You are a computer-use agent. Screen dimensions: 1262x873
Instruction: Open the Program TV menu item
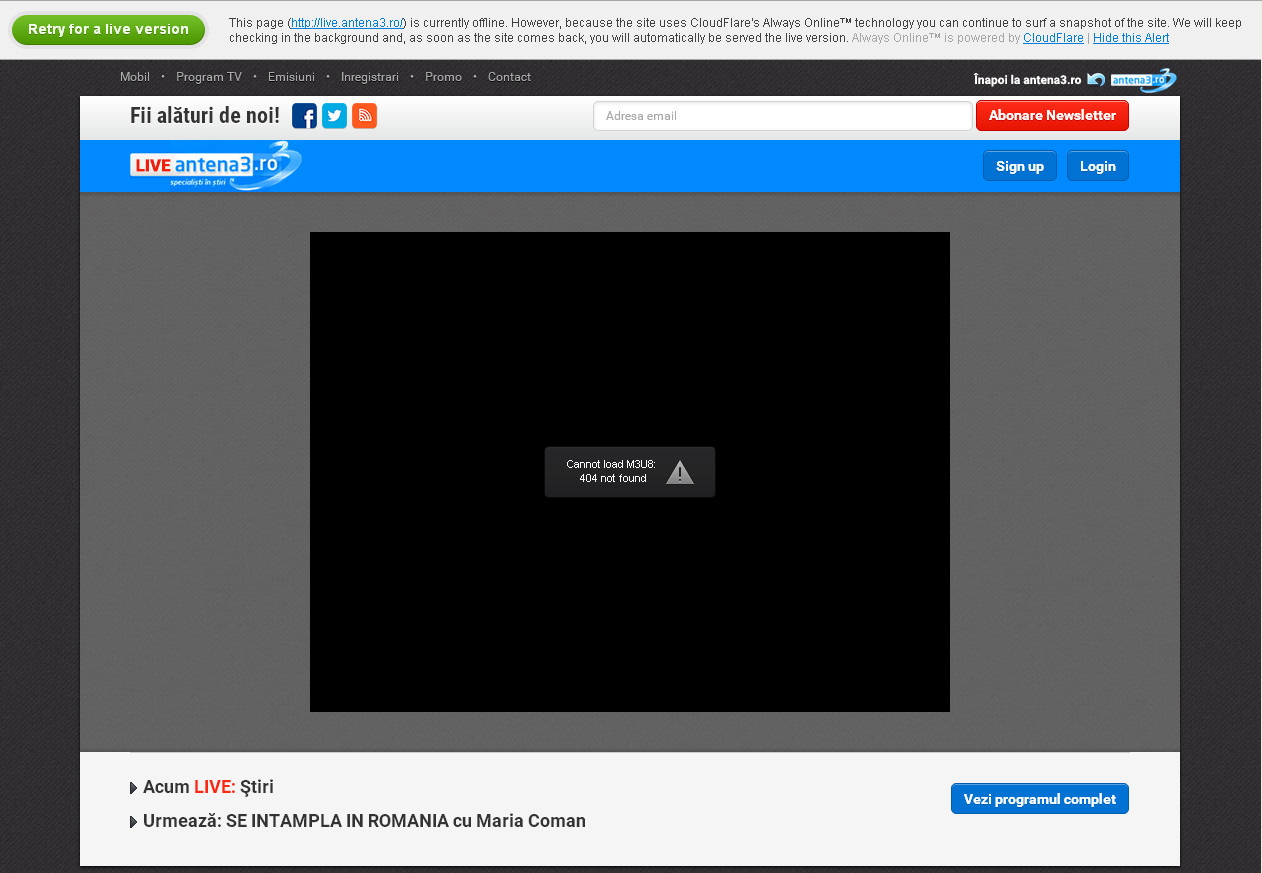click(x=209, y=77)
